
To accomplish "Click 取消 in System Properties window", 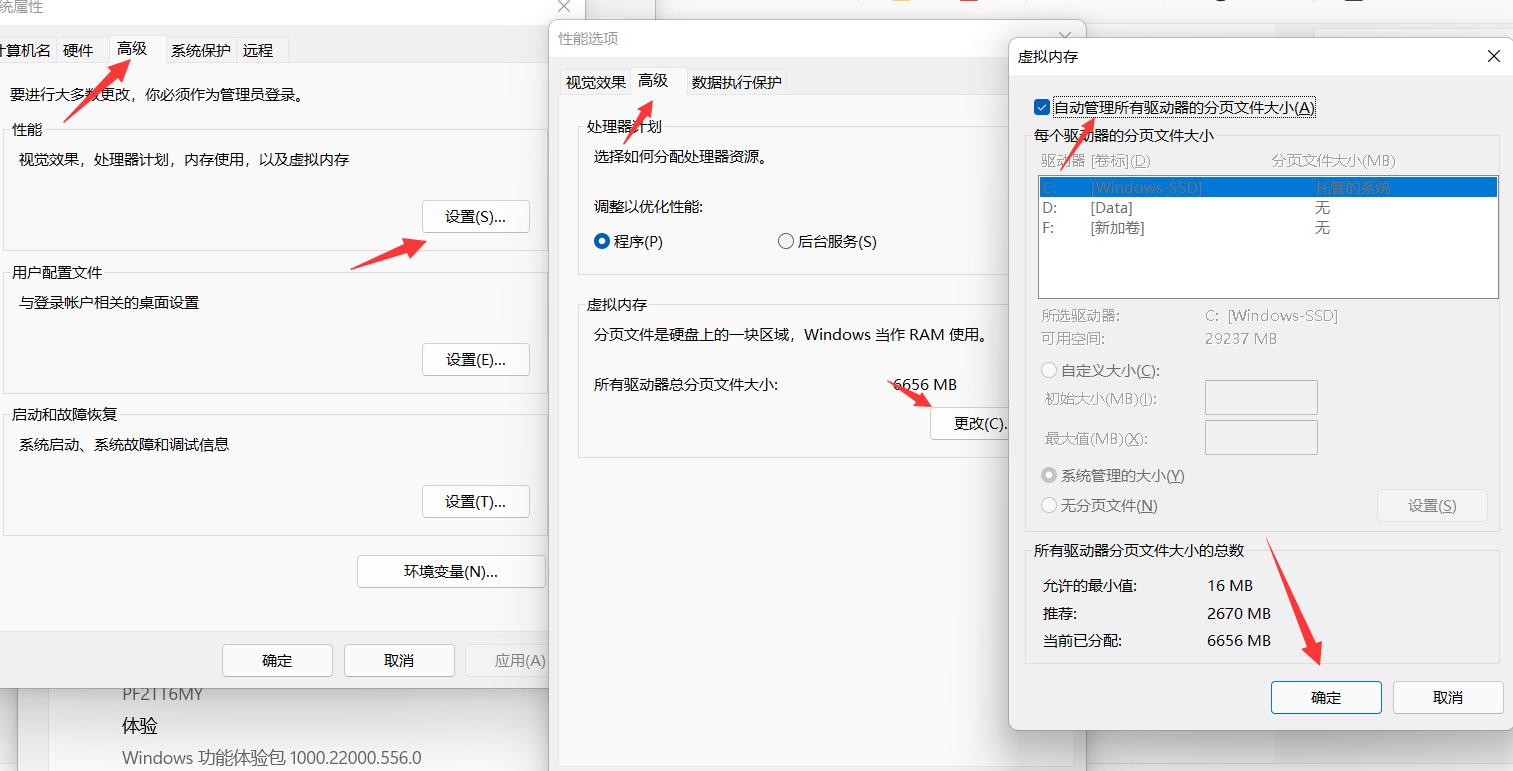I will tap(399, 661).
